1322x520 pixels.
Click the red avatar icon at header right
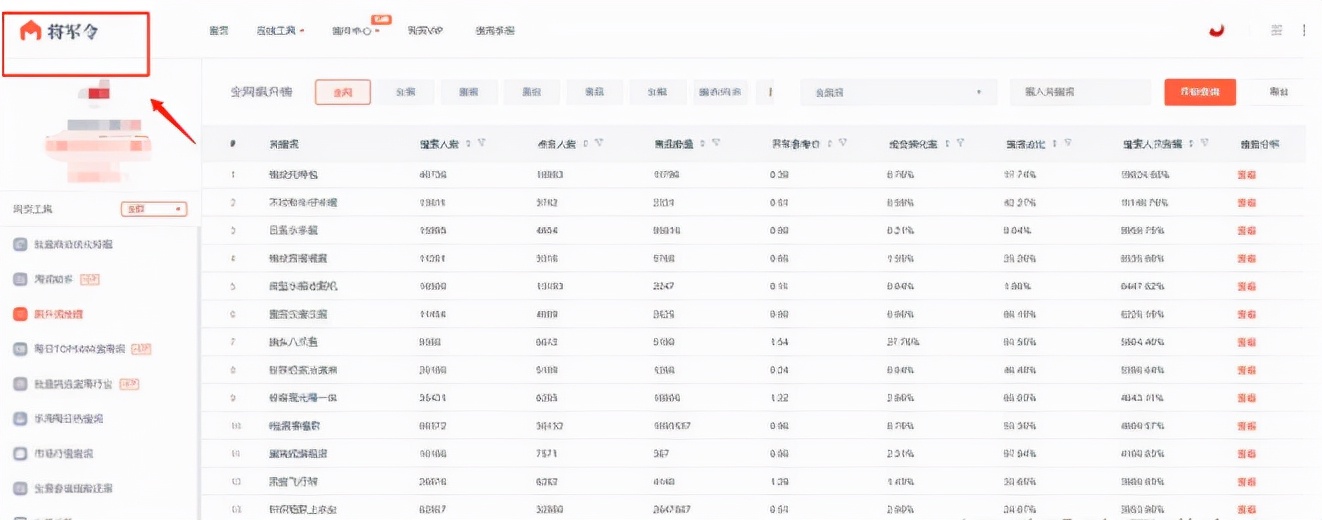tap(1217, 30)
